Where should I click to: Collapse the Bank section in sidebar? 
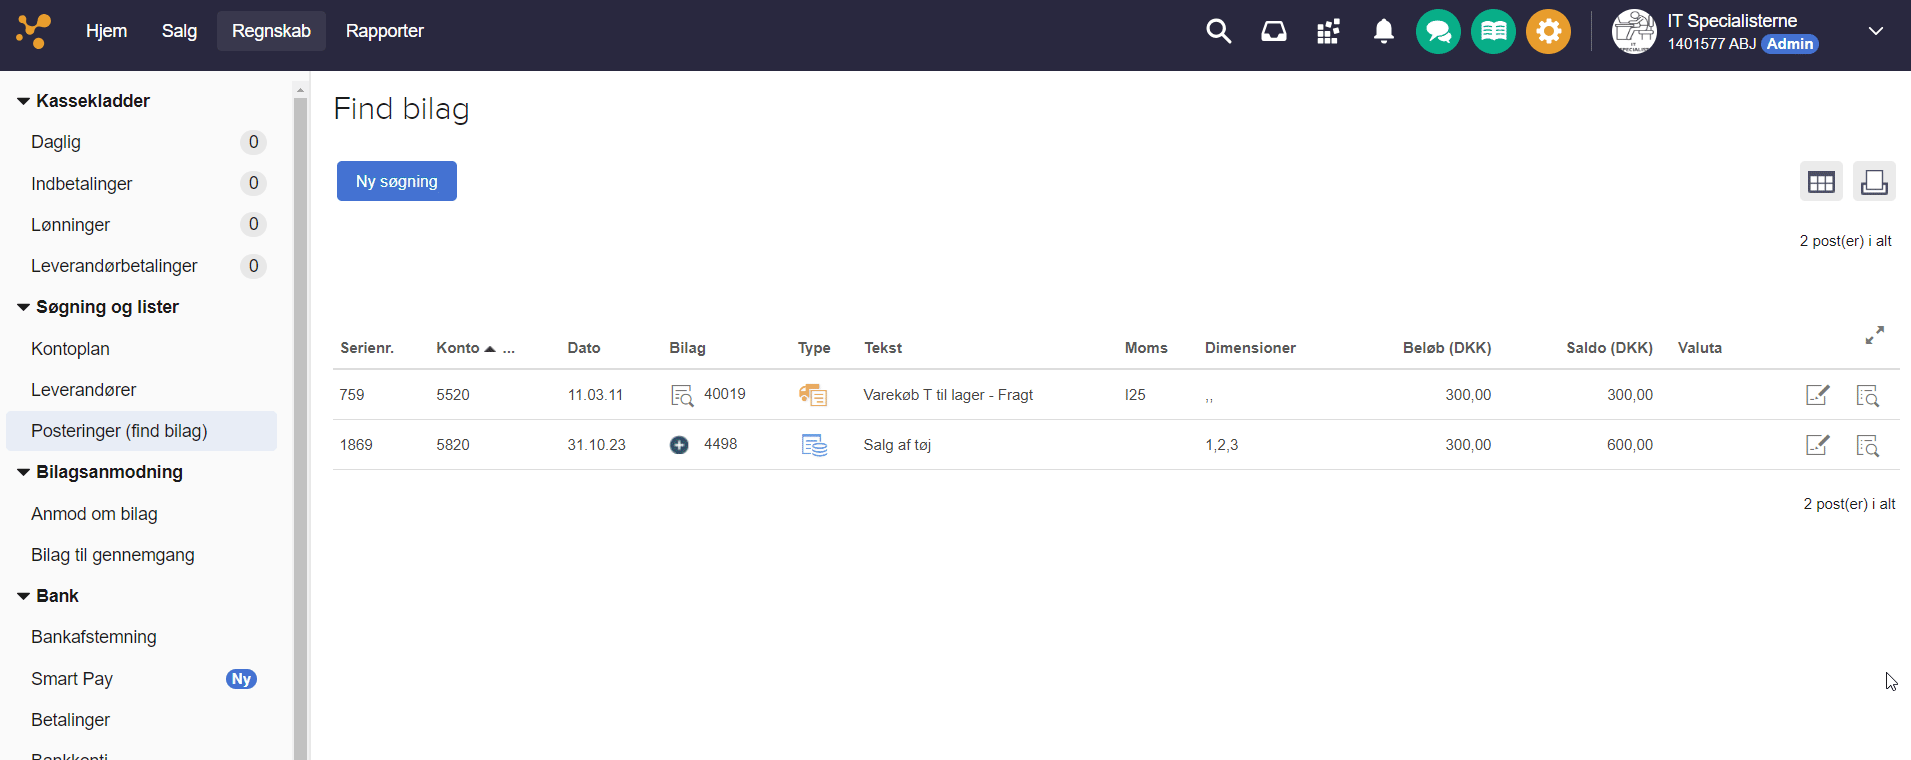tap(23, 596)
